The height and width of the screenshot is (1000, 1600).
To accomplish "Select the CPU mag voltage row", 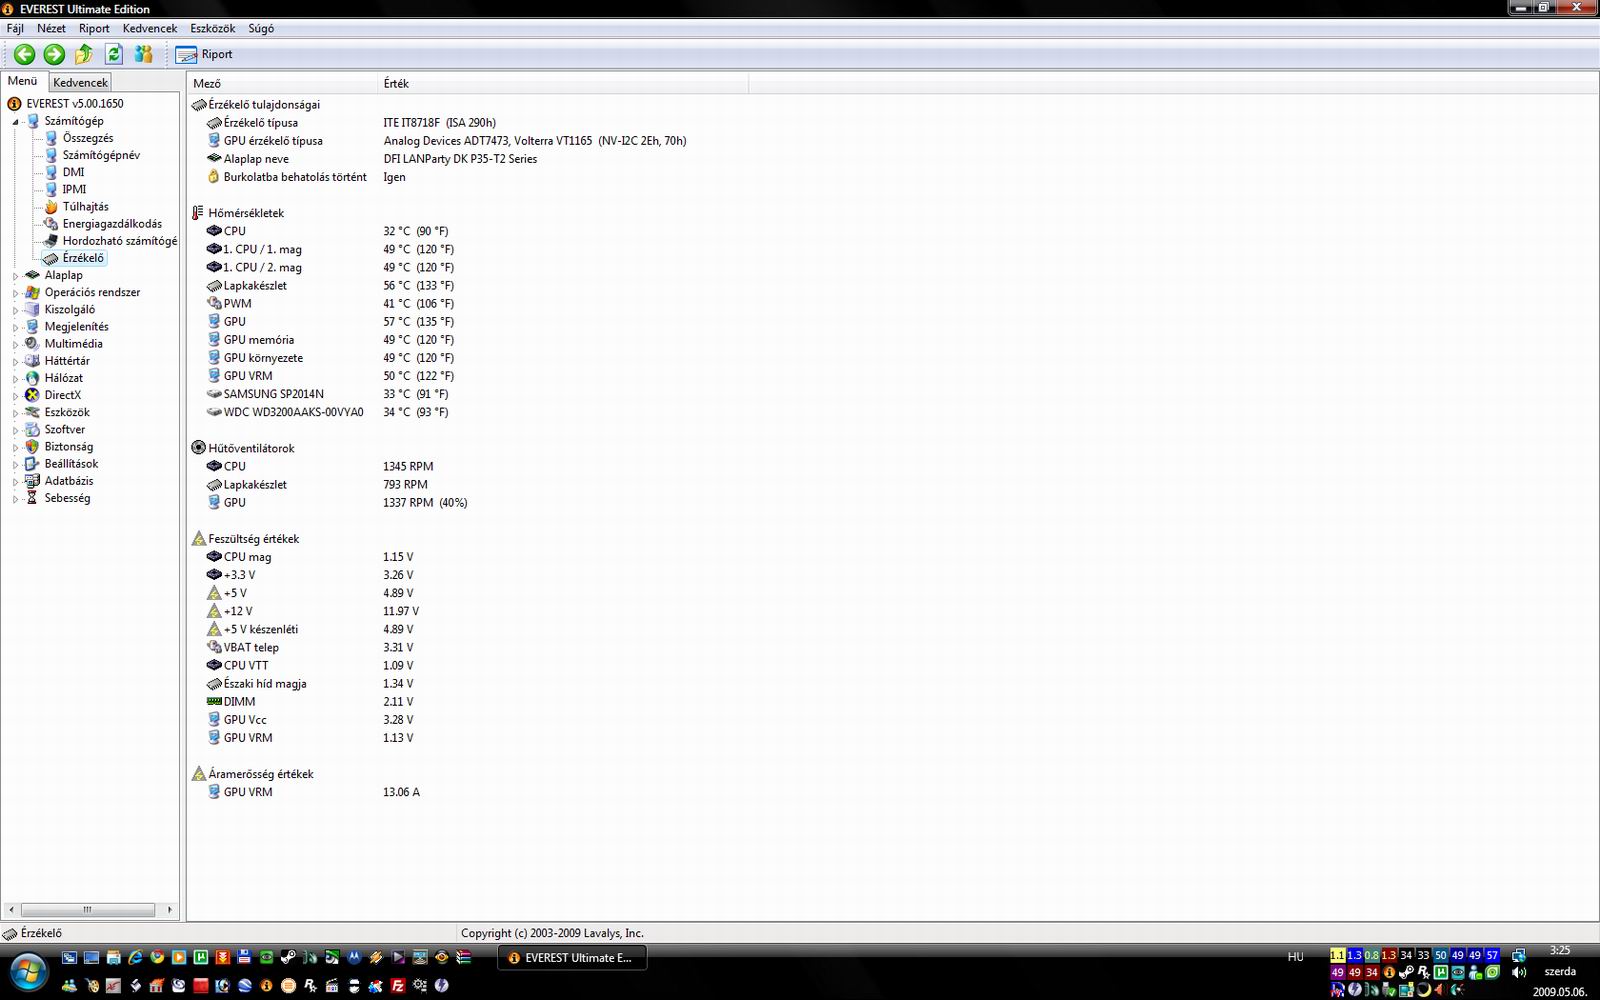I will coord(310,557).
